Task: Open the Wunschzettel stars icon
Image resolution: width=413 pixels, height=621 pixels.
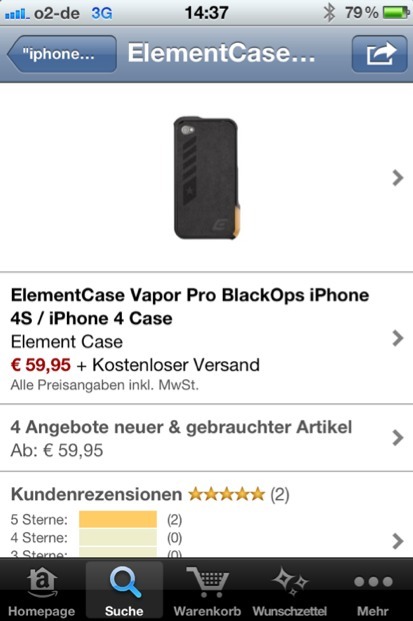Action: [290, 592]
